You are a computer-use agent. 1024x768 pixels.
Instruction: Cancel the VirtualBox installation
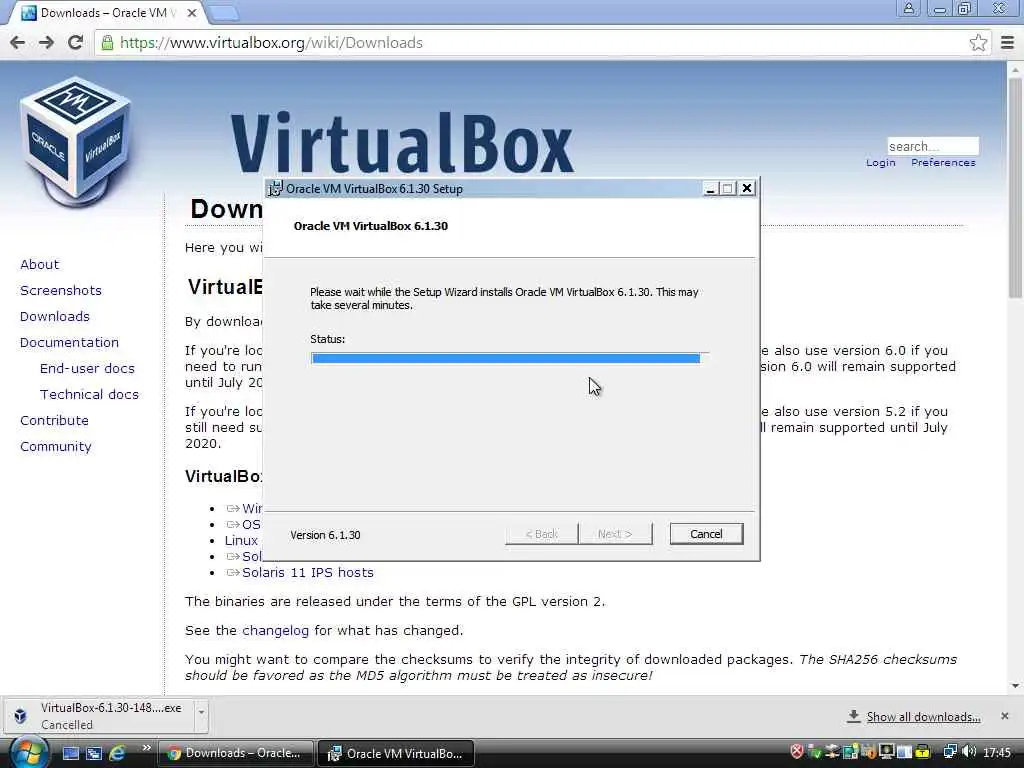[x=706, y=534]
